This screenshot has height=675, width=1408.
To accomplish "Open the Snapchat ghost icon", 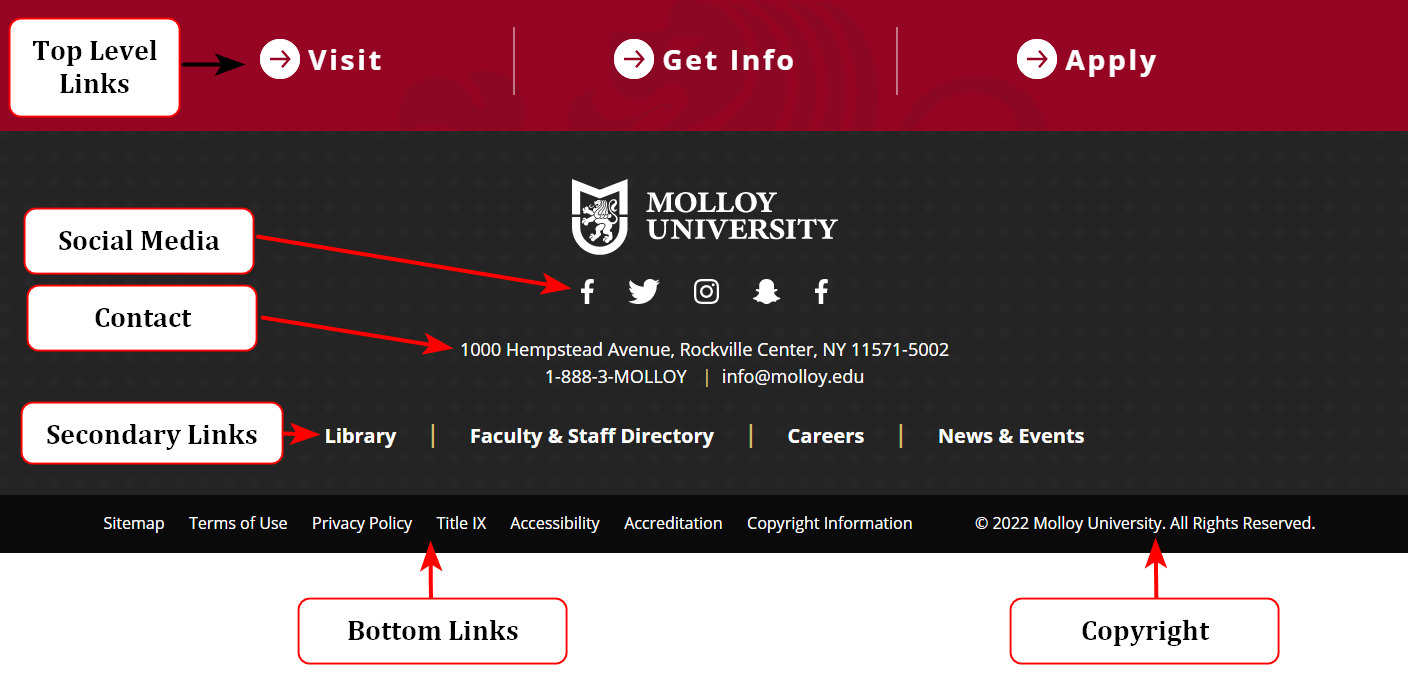I will (x=766, y=292).
